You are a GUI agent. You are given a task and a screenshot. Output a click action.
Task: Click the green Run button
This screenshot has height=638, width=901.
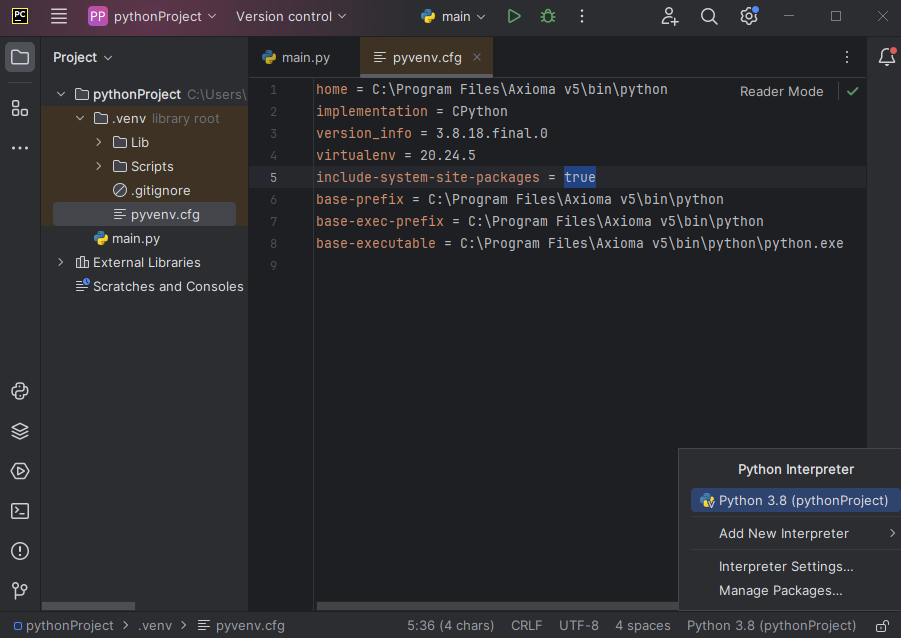[514, 16]
